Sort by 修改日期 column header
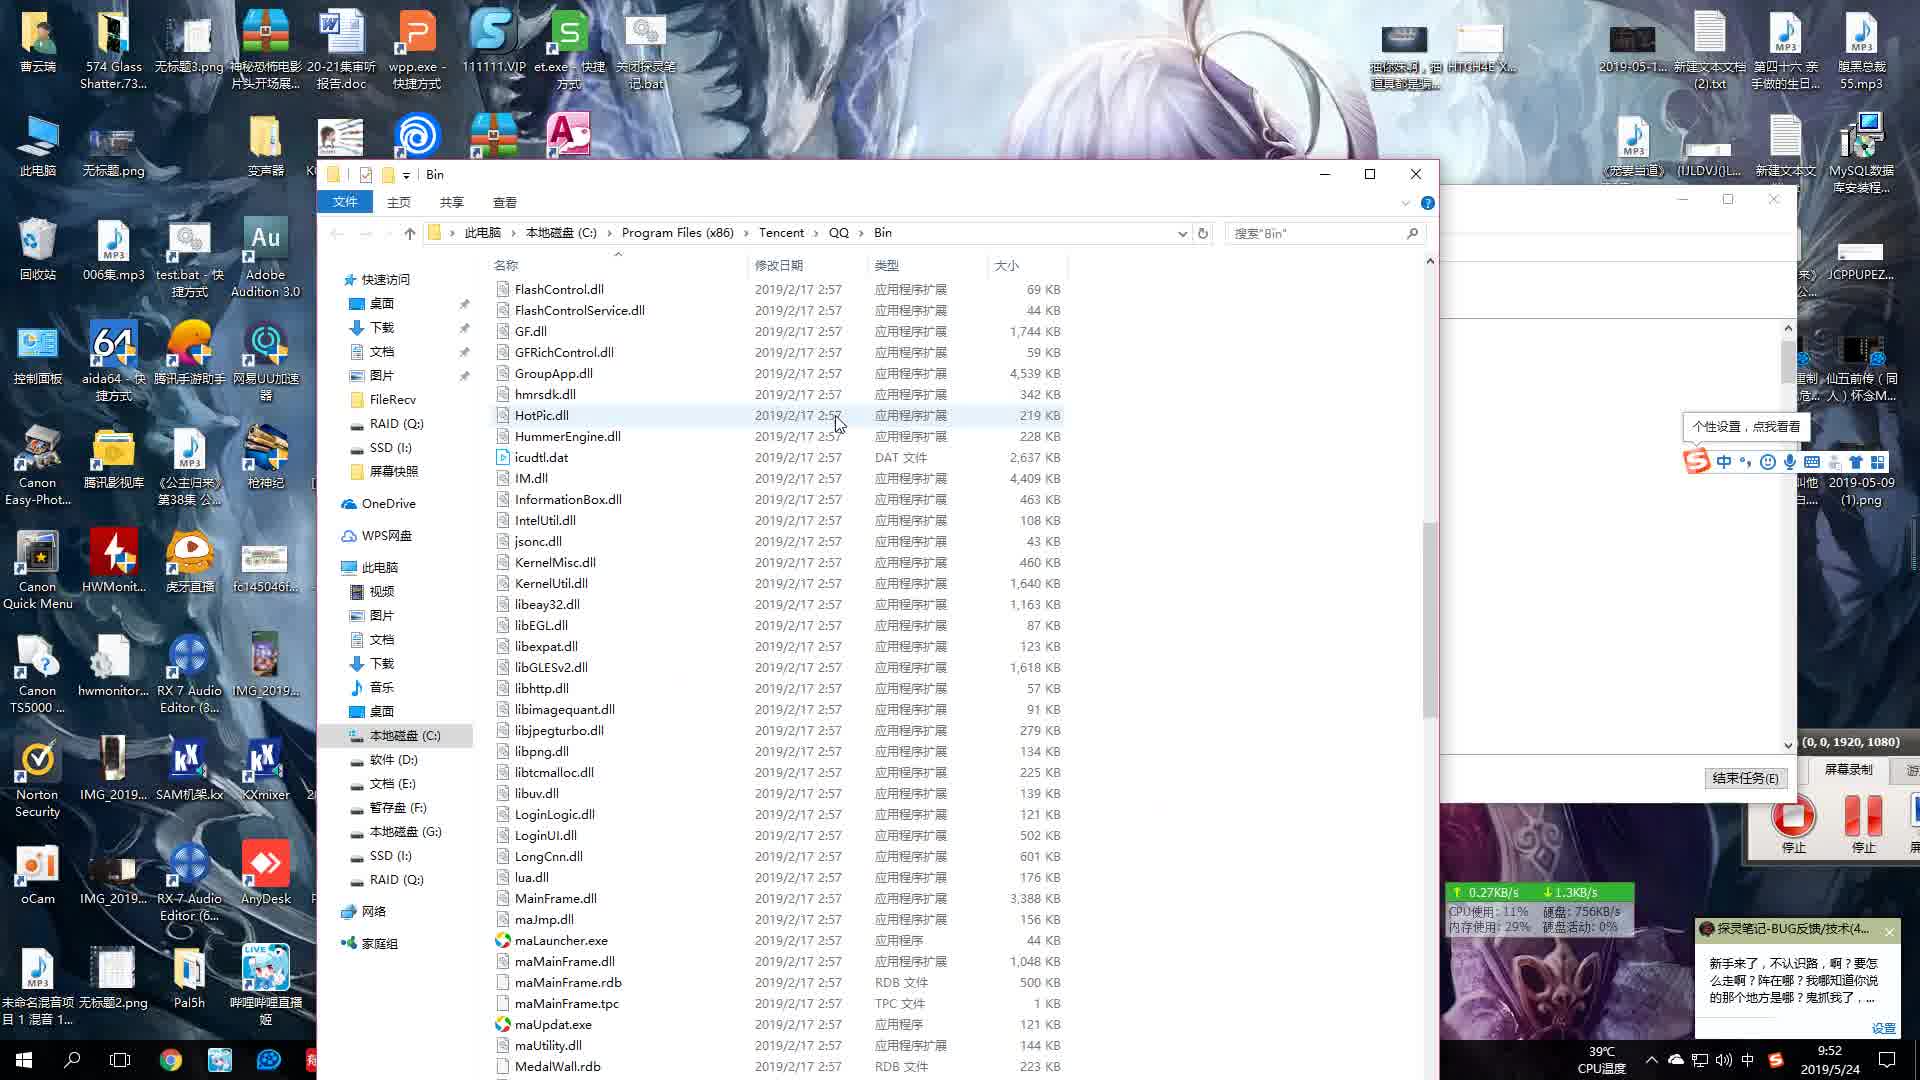Viewport: 1920px width, 1080px height. coord(808,265)
